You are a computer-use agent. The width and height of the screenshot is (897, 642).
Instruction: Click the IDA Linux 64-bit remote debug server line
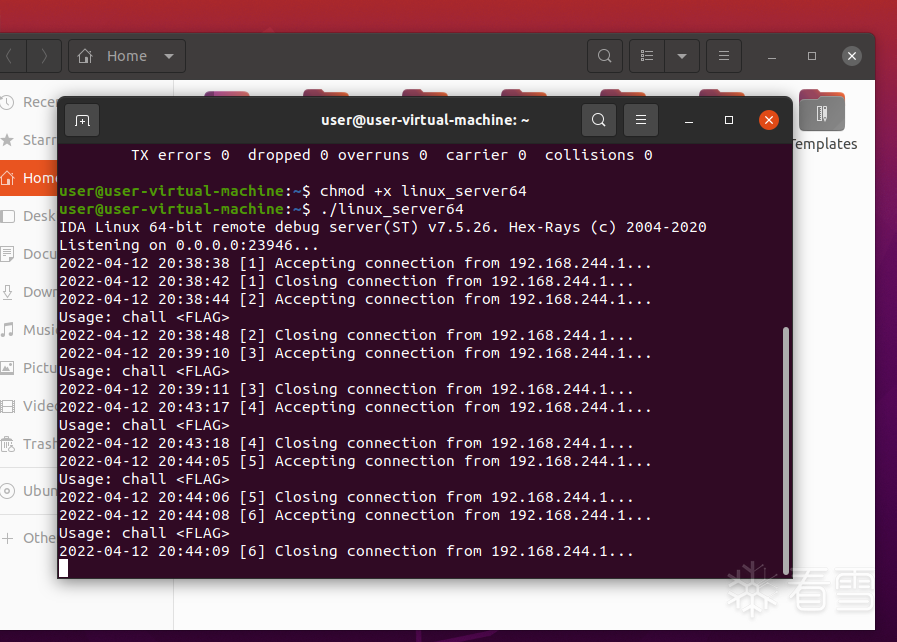click(383, 227)
